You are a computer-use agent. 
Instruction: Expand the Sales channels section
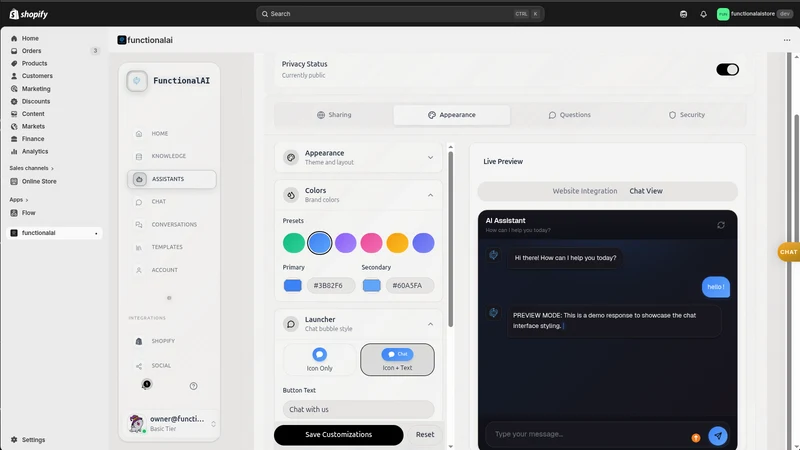tap(31, 168)
